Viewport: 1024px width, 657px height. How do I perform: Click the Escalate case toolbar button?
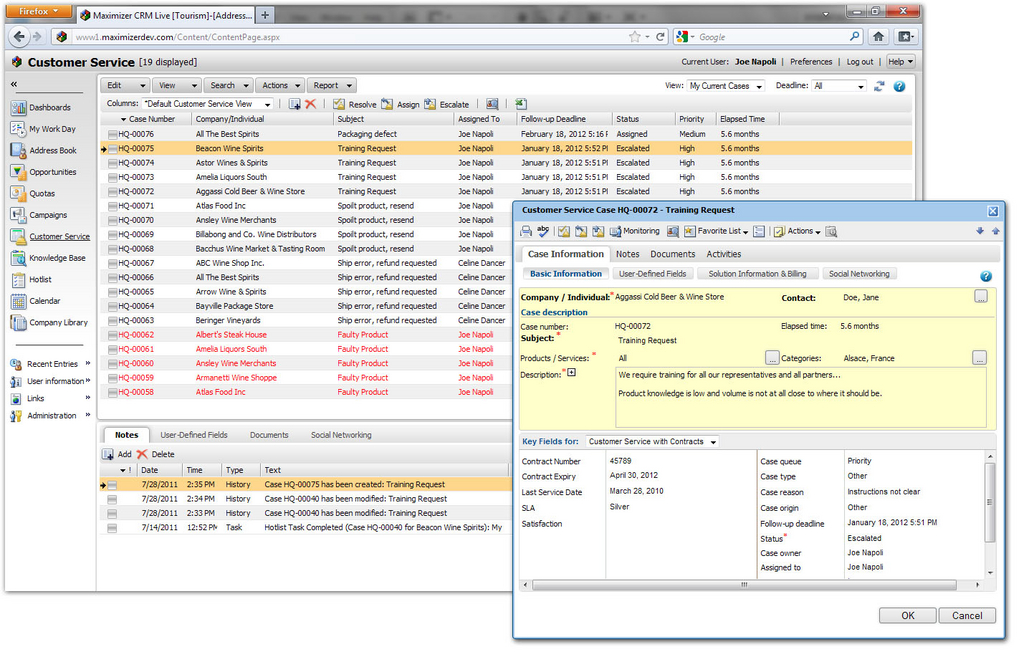tap(447, 104)
